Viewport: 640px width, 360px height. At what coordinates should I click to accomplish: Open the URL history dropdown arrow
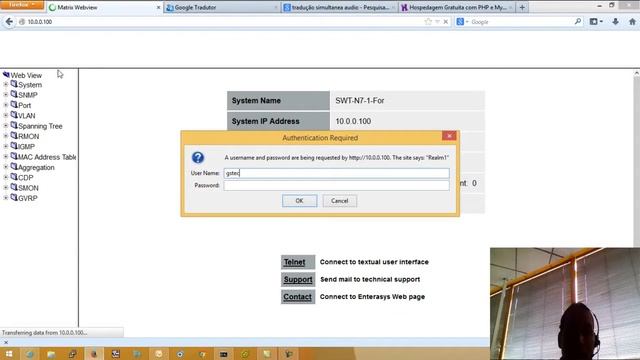click(437, 22)
